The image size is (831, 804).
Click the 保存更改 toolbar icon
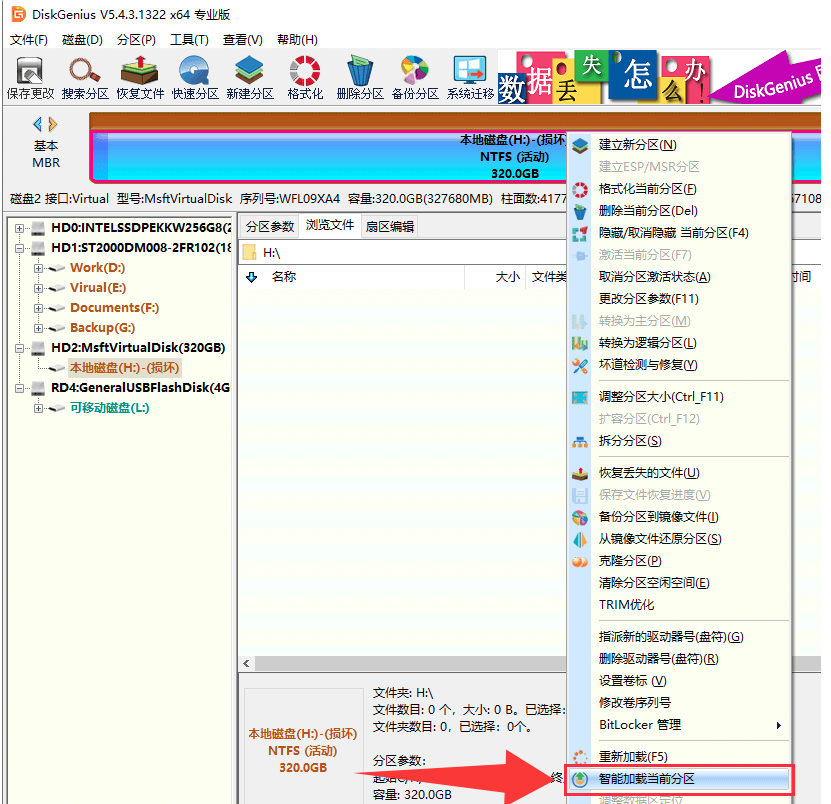[x=30, y=78]
